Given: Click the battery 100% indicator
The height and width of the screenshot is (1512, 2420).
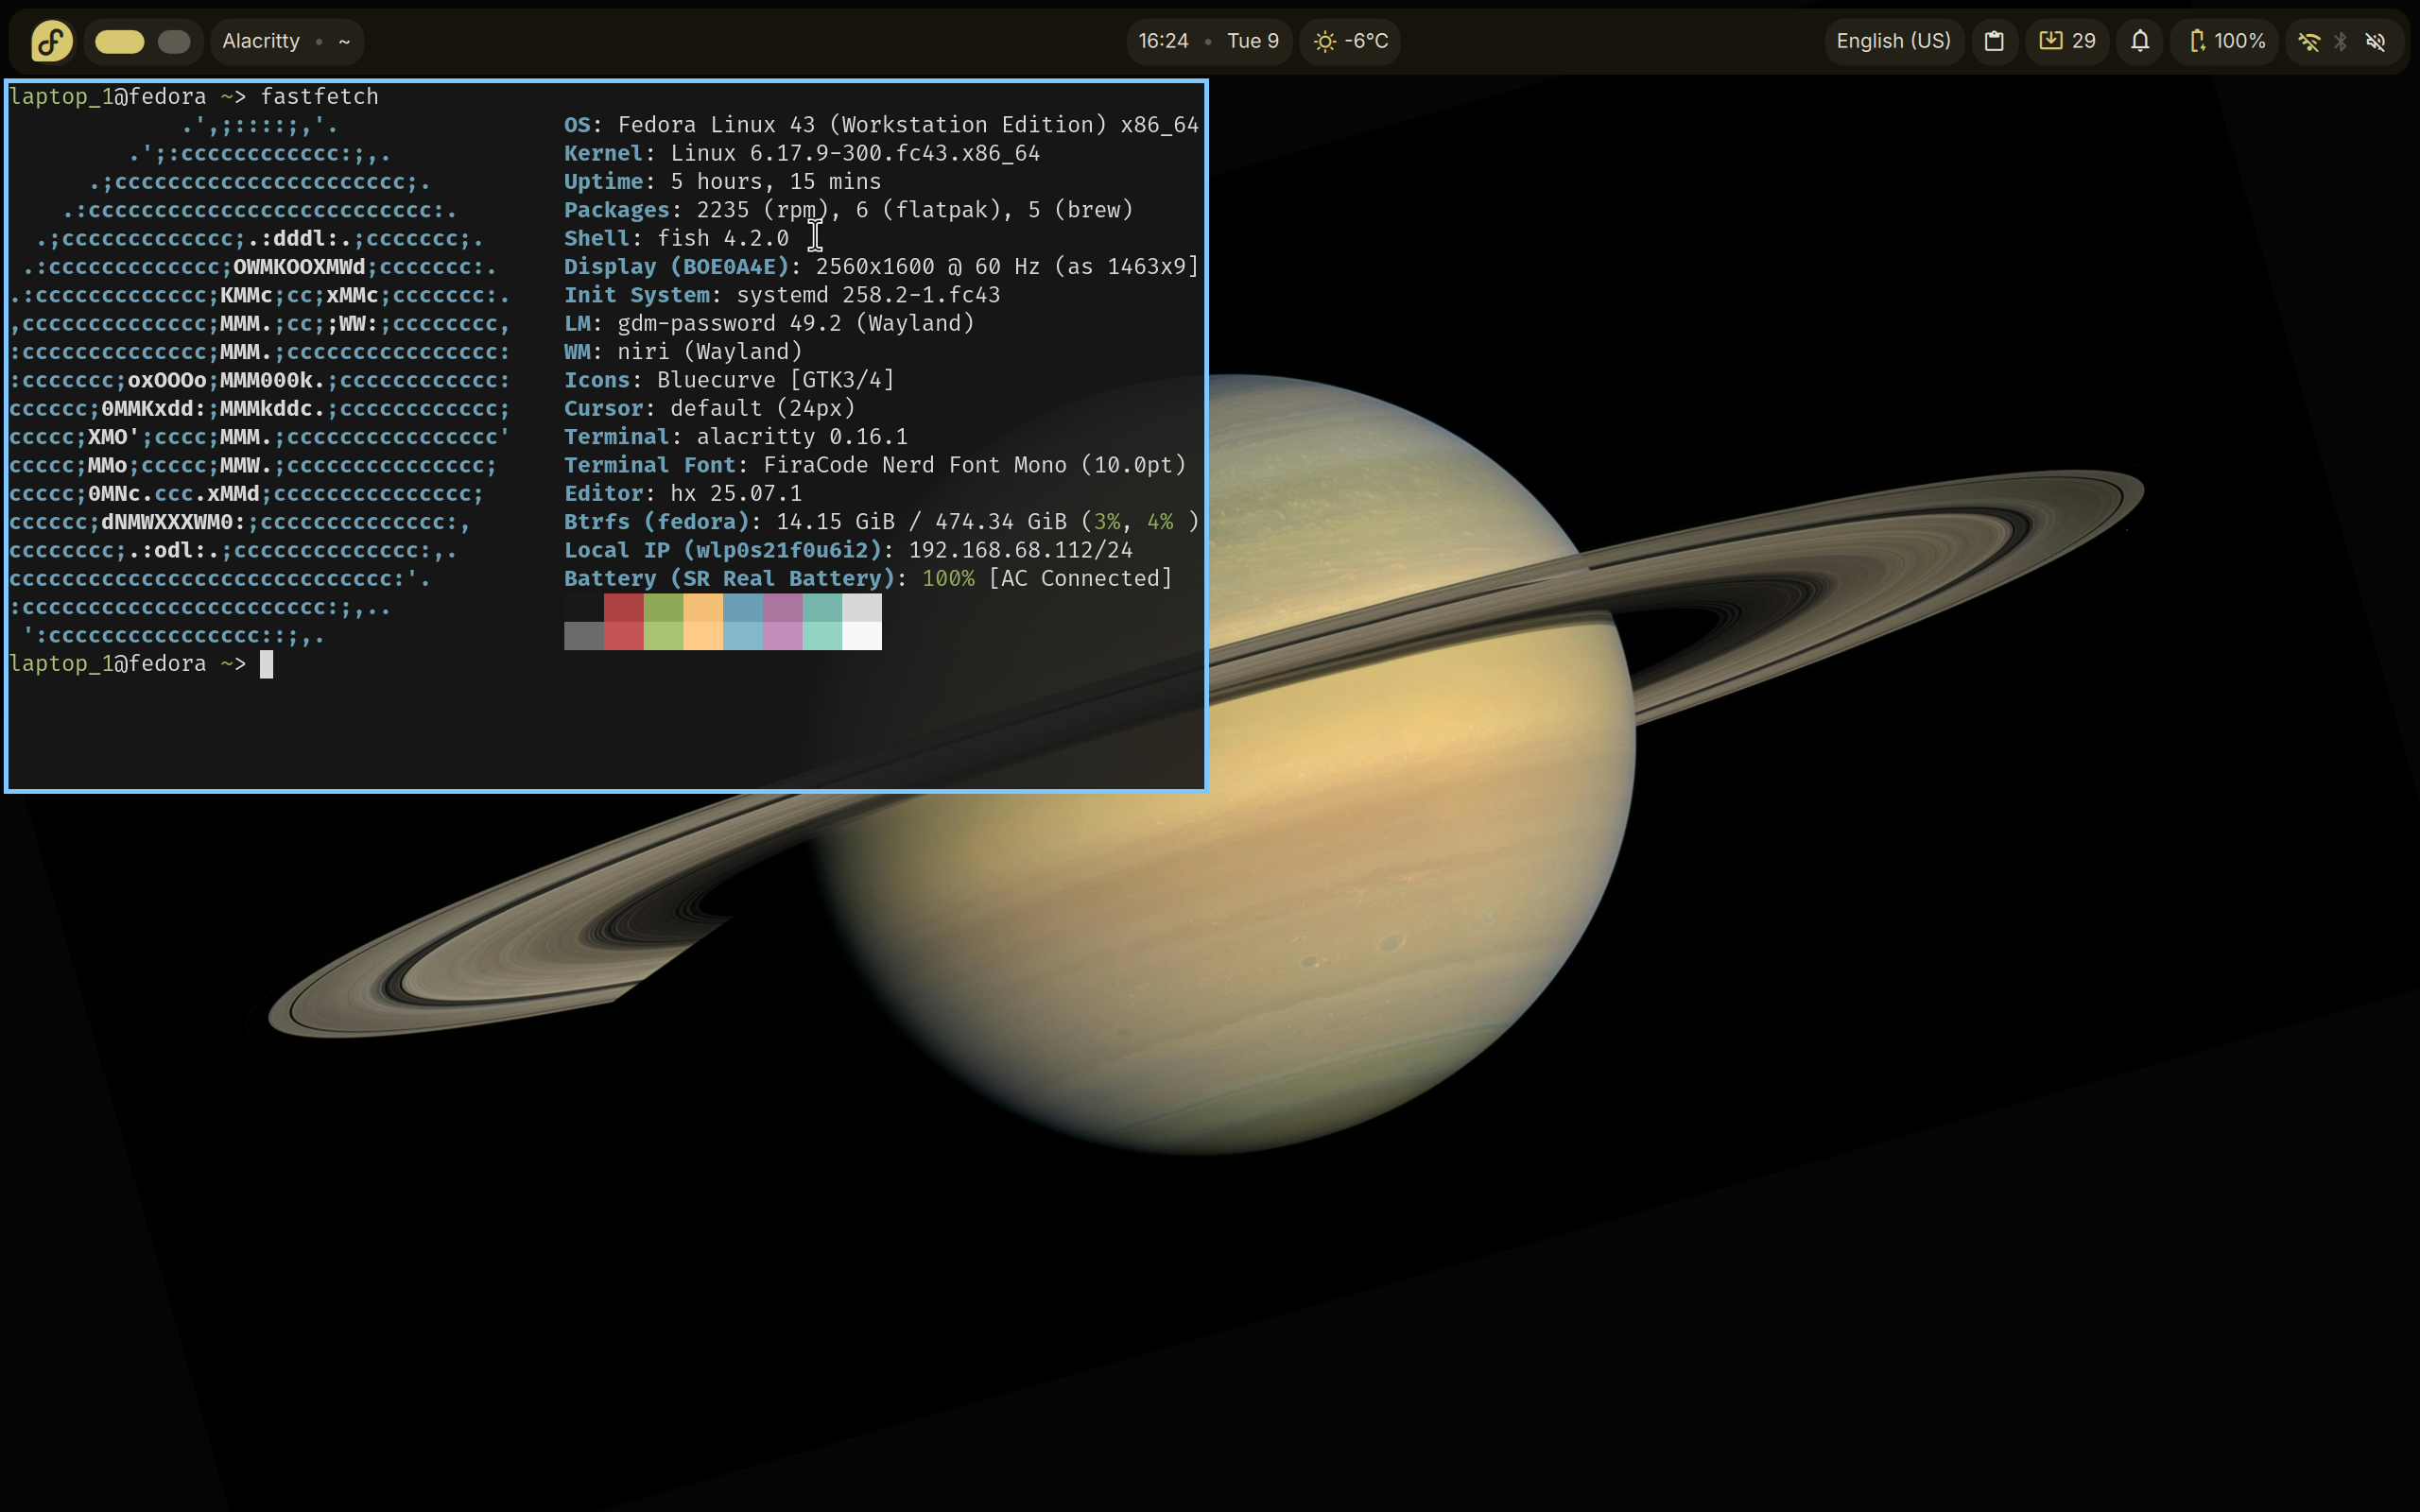Looking at the screenshot, I should pos(2226,41).
